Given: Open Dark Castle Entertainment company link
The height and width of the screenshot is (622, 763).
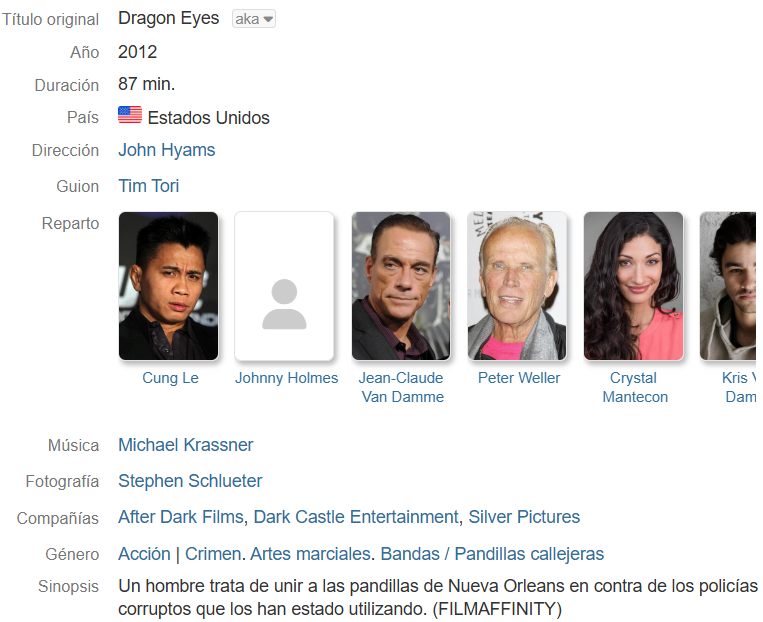Looking at the screenshot, I should [356, 517].
